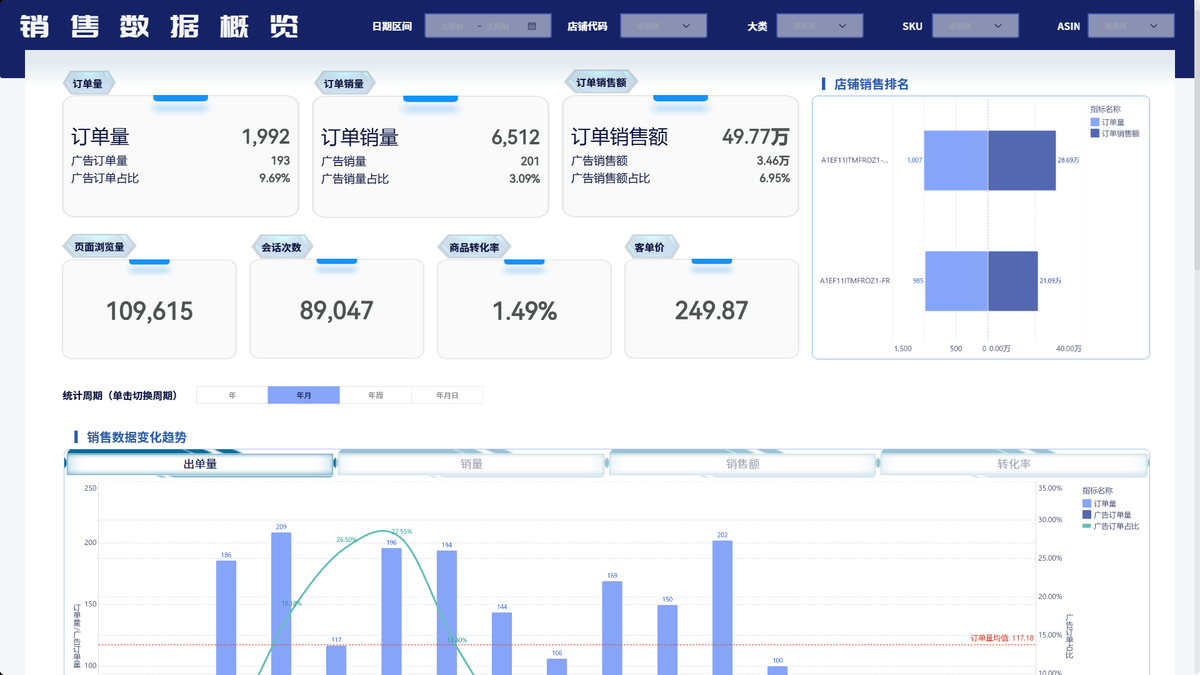Image resolution: width=1200 pixels, height=675 pixels.
Task: Click the tallest bar labeled 209
Action: coord(281,603)
